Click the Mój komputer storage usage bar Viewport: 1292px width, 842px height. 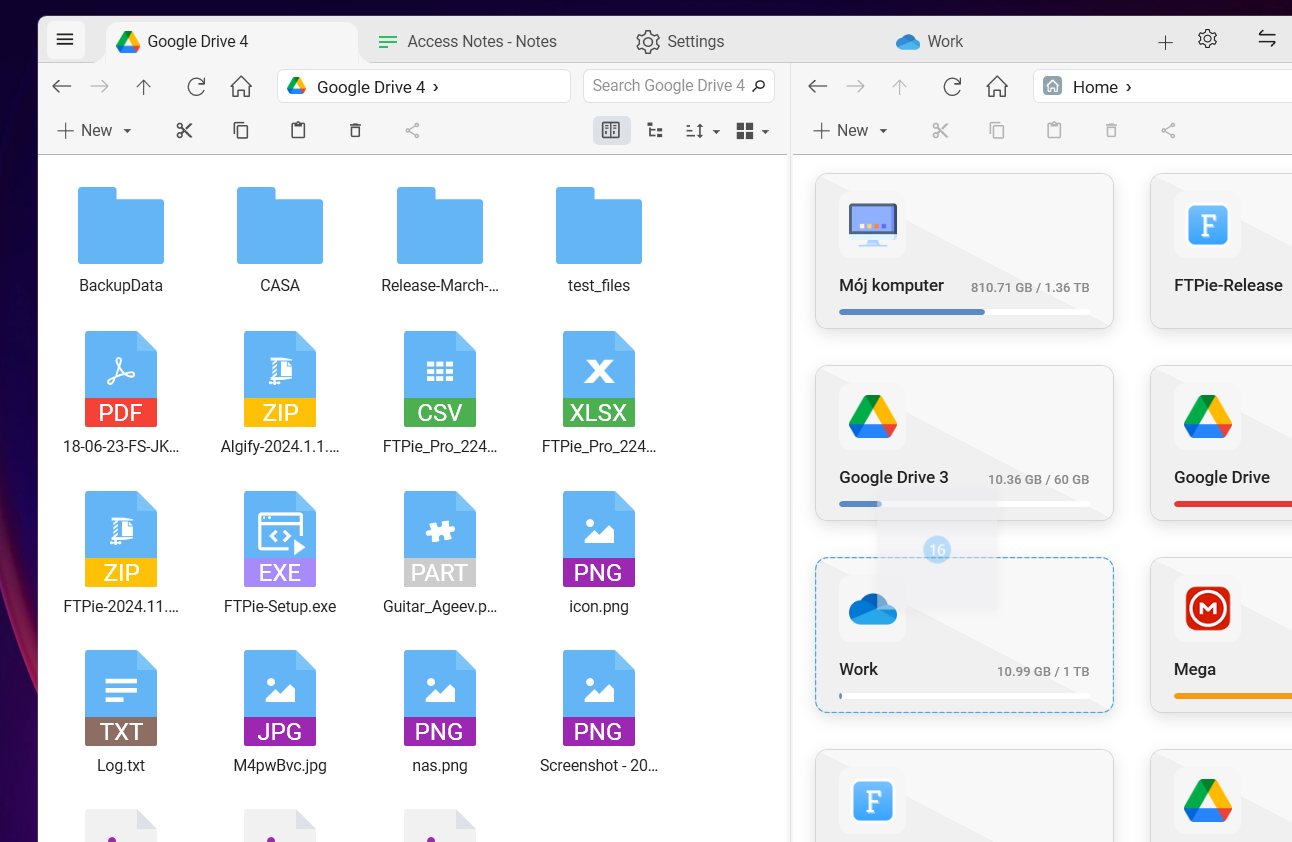(x=964, y=312)
